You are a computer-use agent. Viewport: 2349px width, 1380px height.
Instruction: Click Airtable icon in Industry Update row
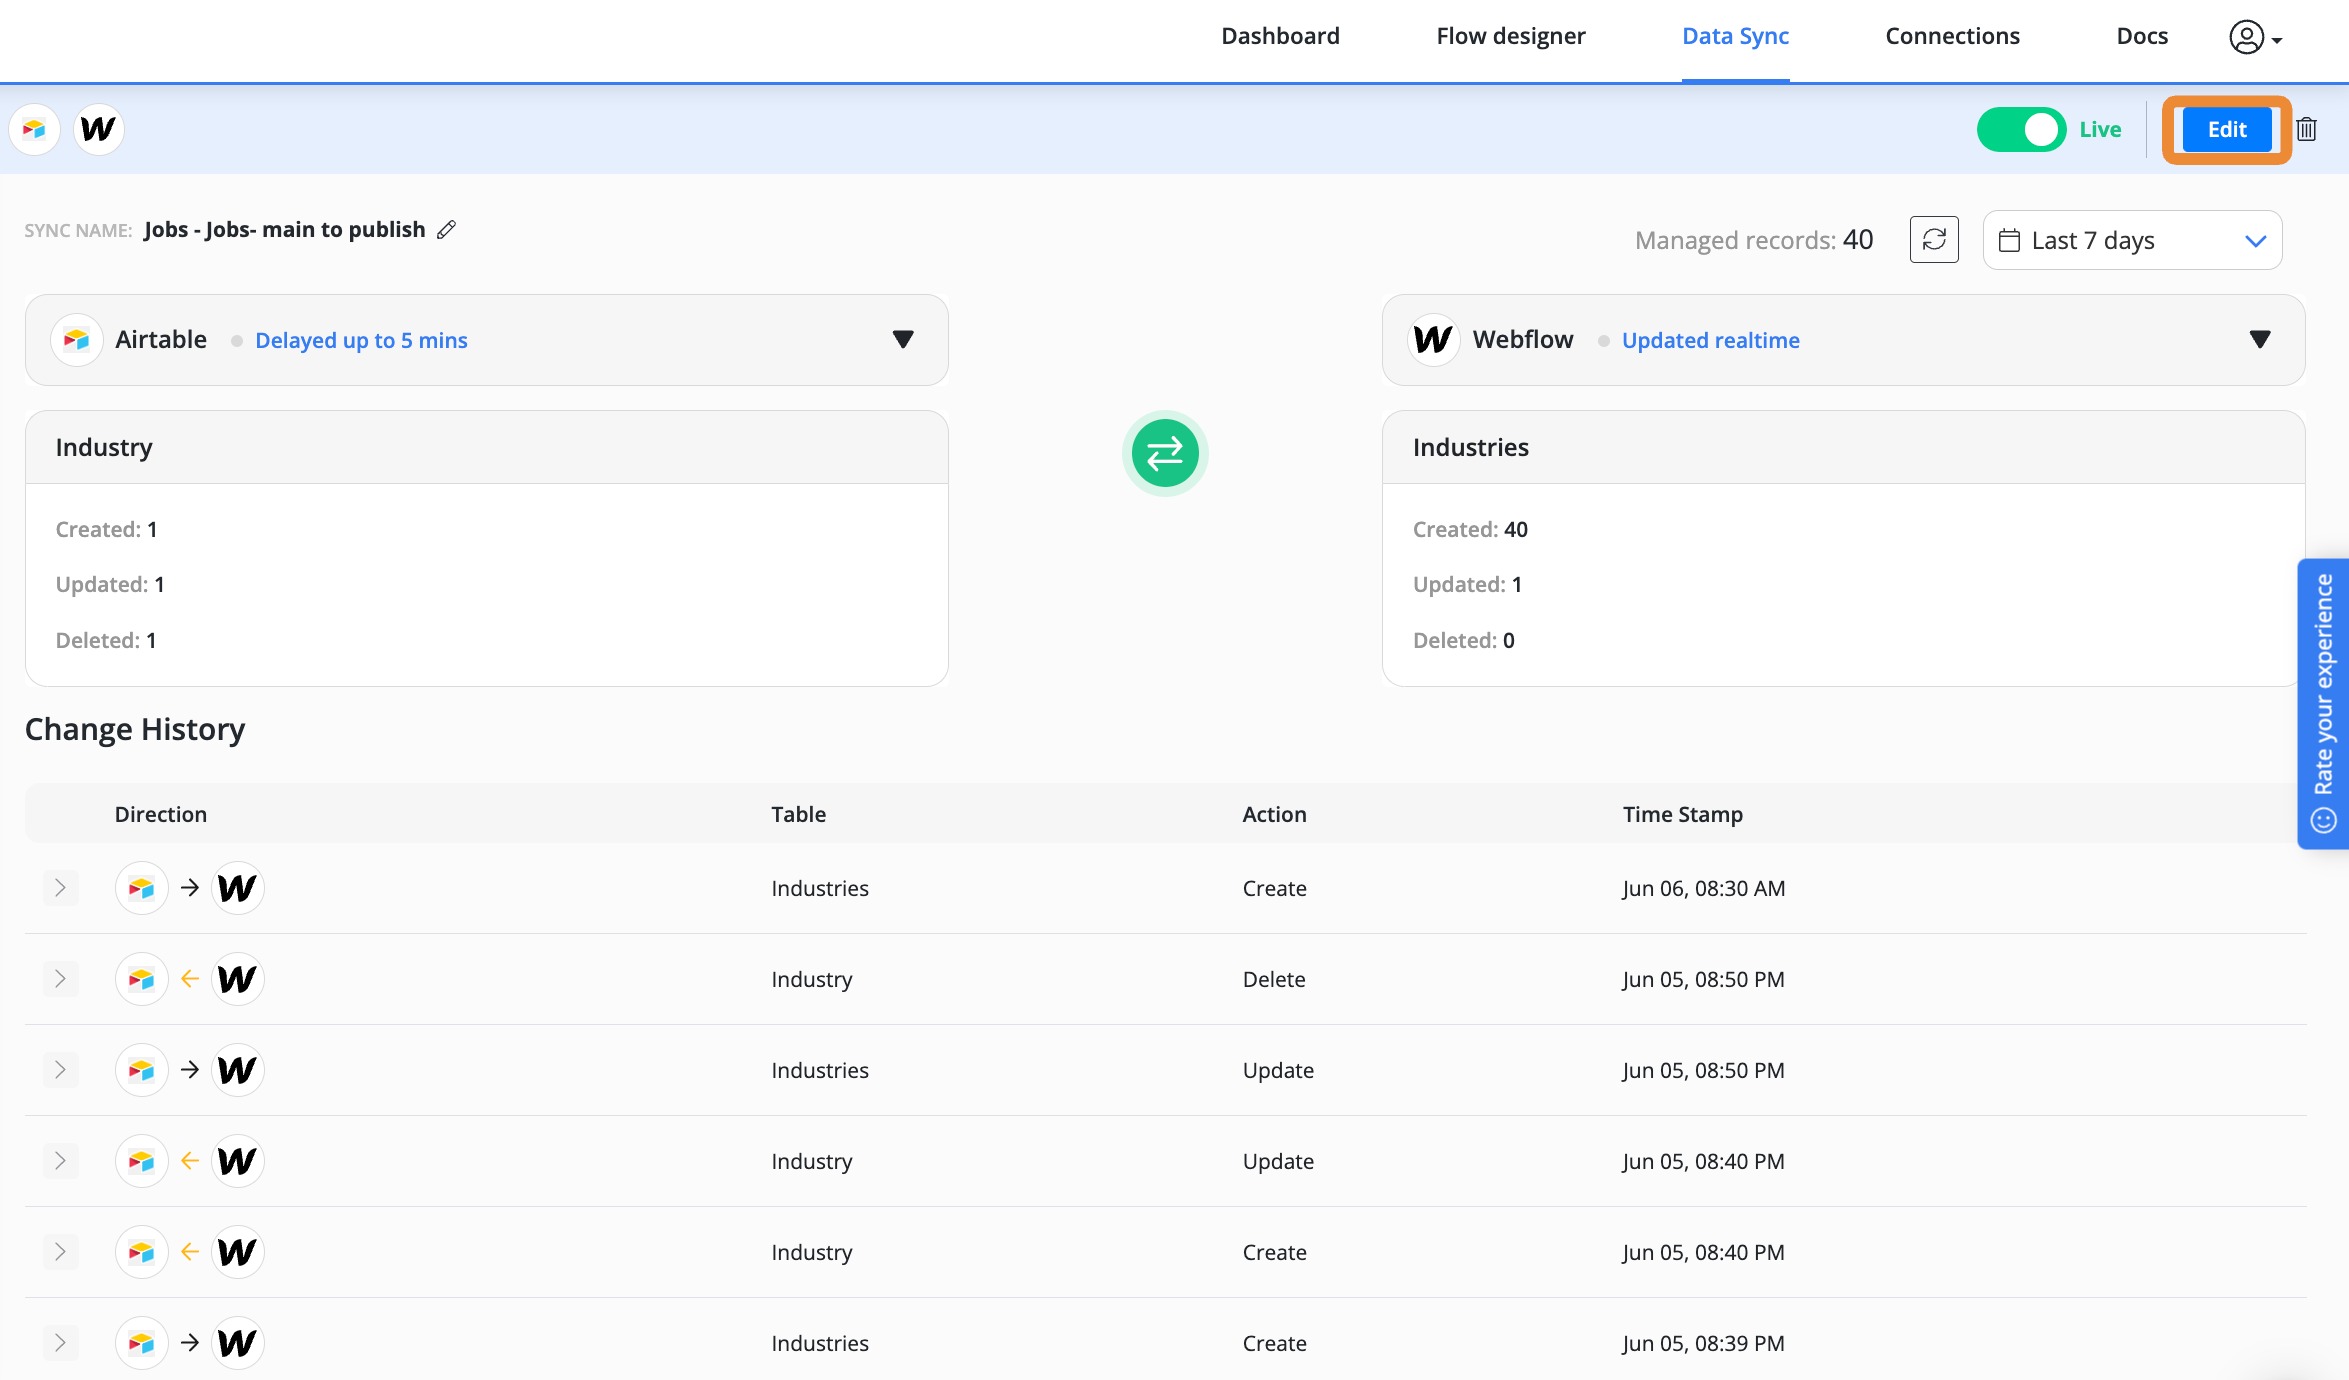tap(142, 1161)
